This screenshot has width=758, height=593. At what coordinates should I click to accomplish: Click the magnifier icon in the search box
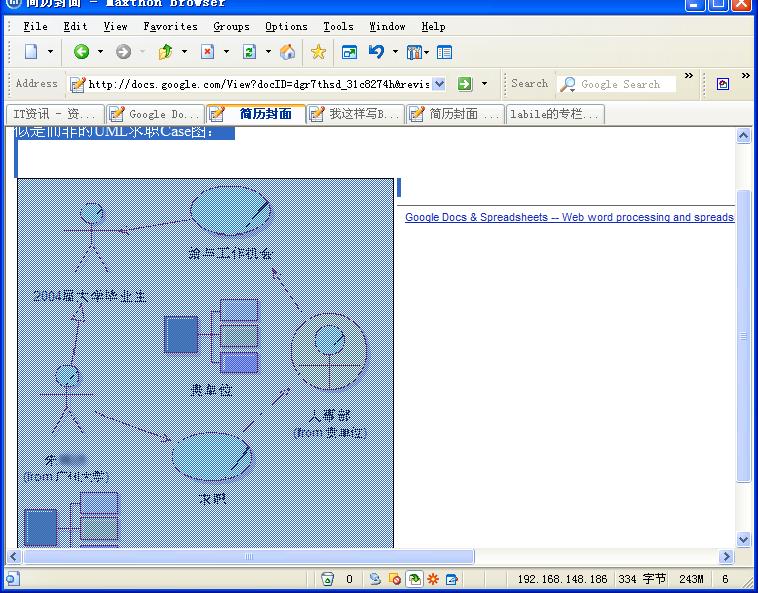point(568,84)
